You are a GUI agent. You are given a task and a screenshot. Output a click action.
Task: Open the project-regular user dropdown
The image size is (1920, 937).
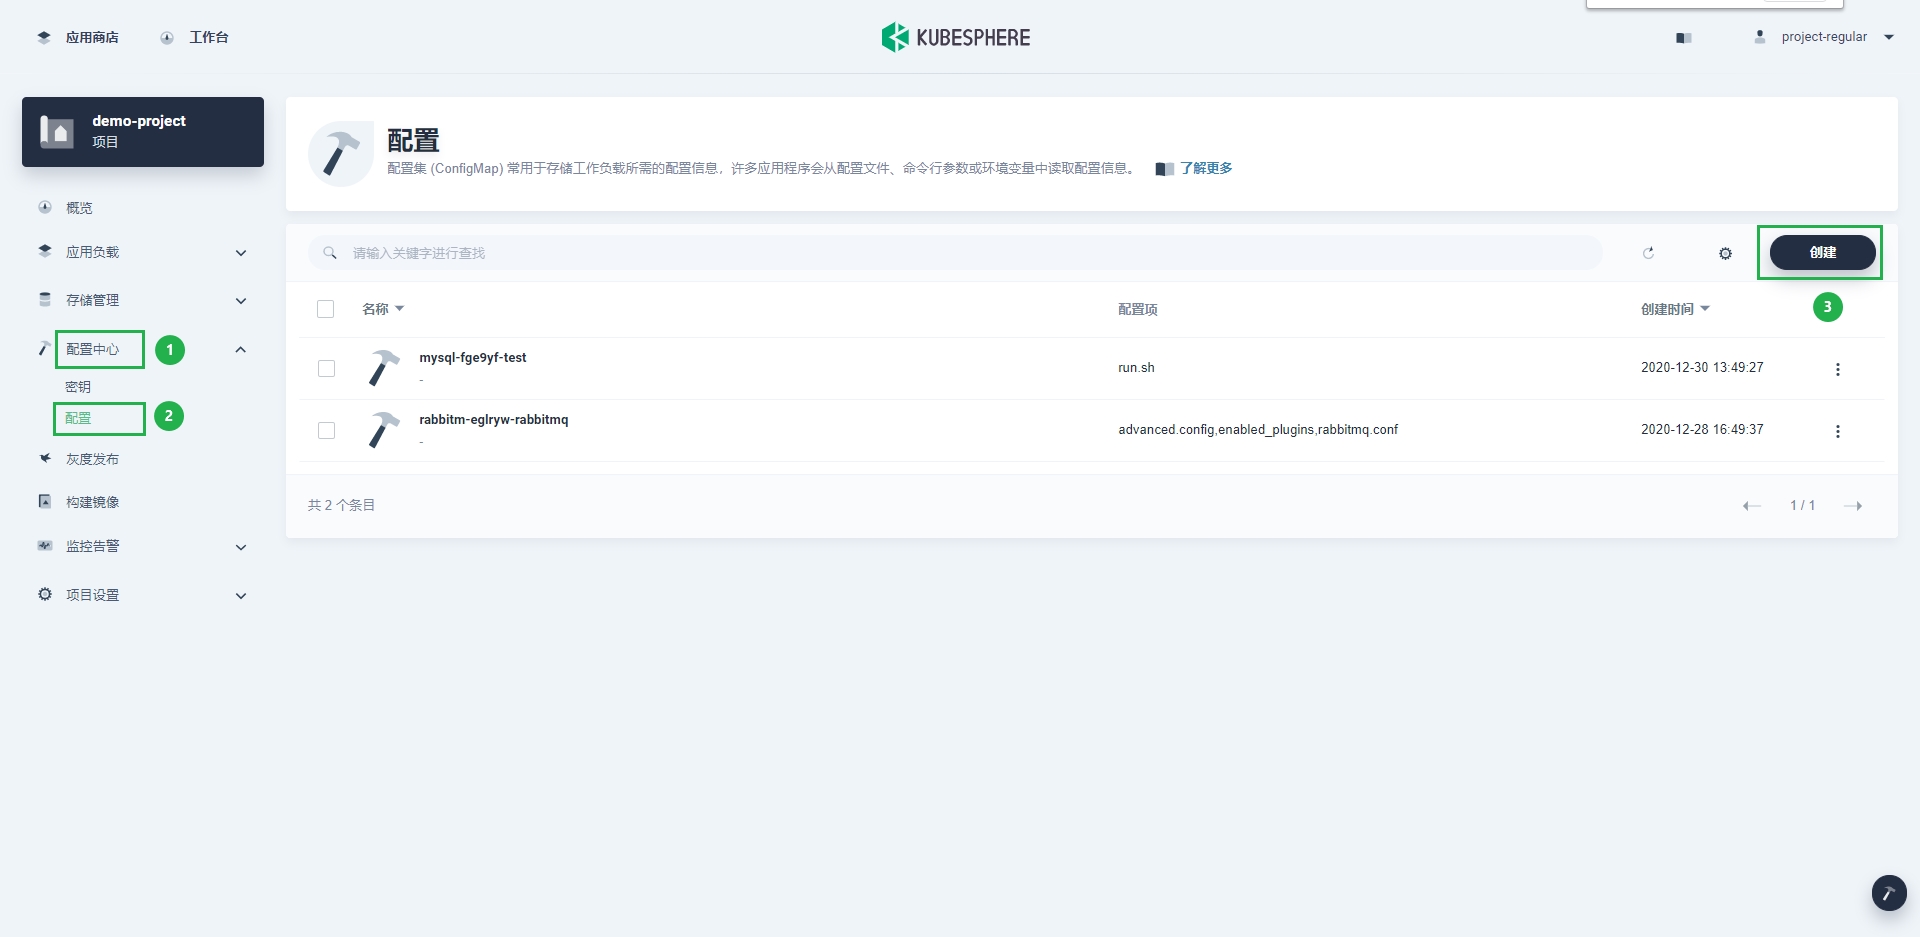(1824, 37)
